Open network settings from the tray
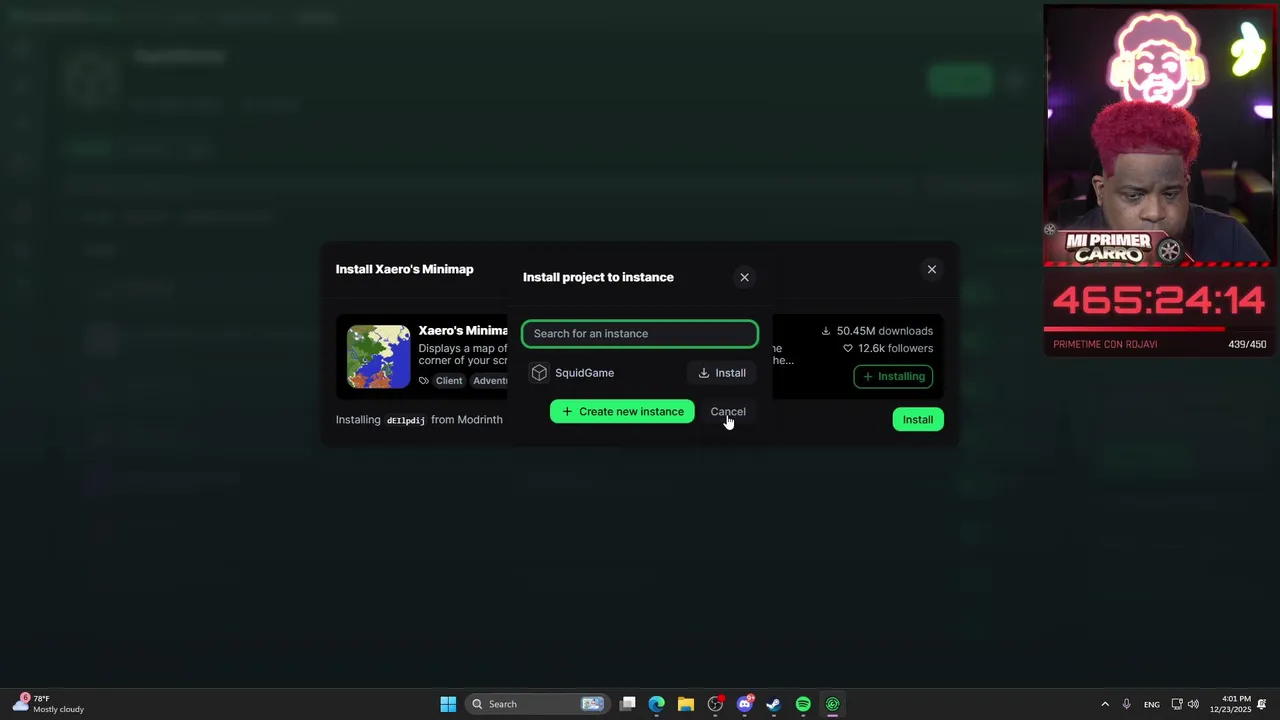Screen dimensions: 1280x720 (1177, 704)
